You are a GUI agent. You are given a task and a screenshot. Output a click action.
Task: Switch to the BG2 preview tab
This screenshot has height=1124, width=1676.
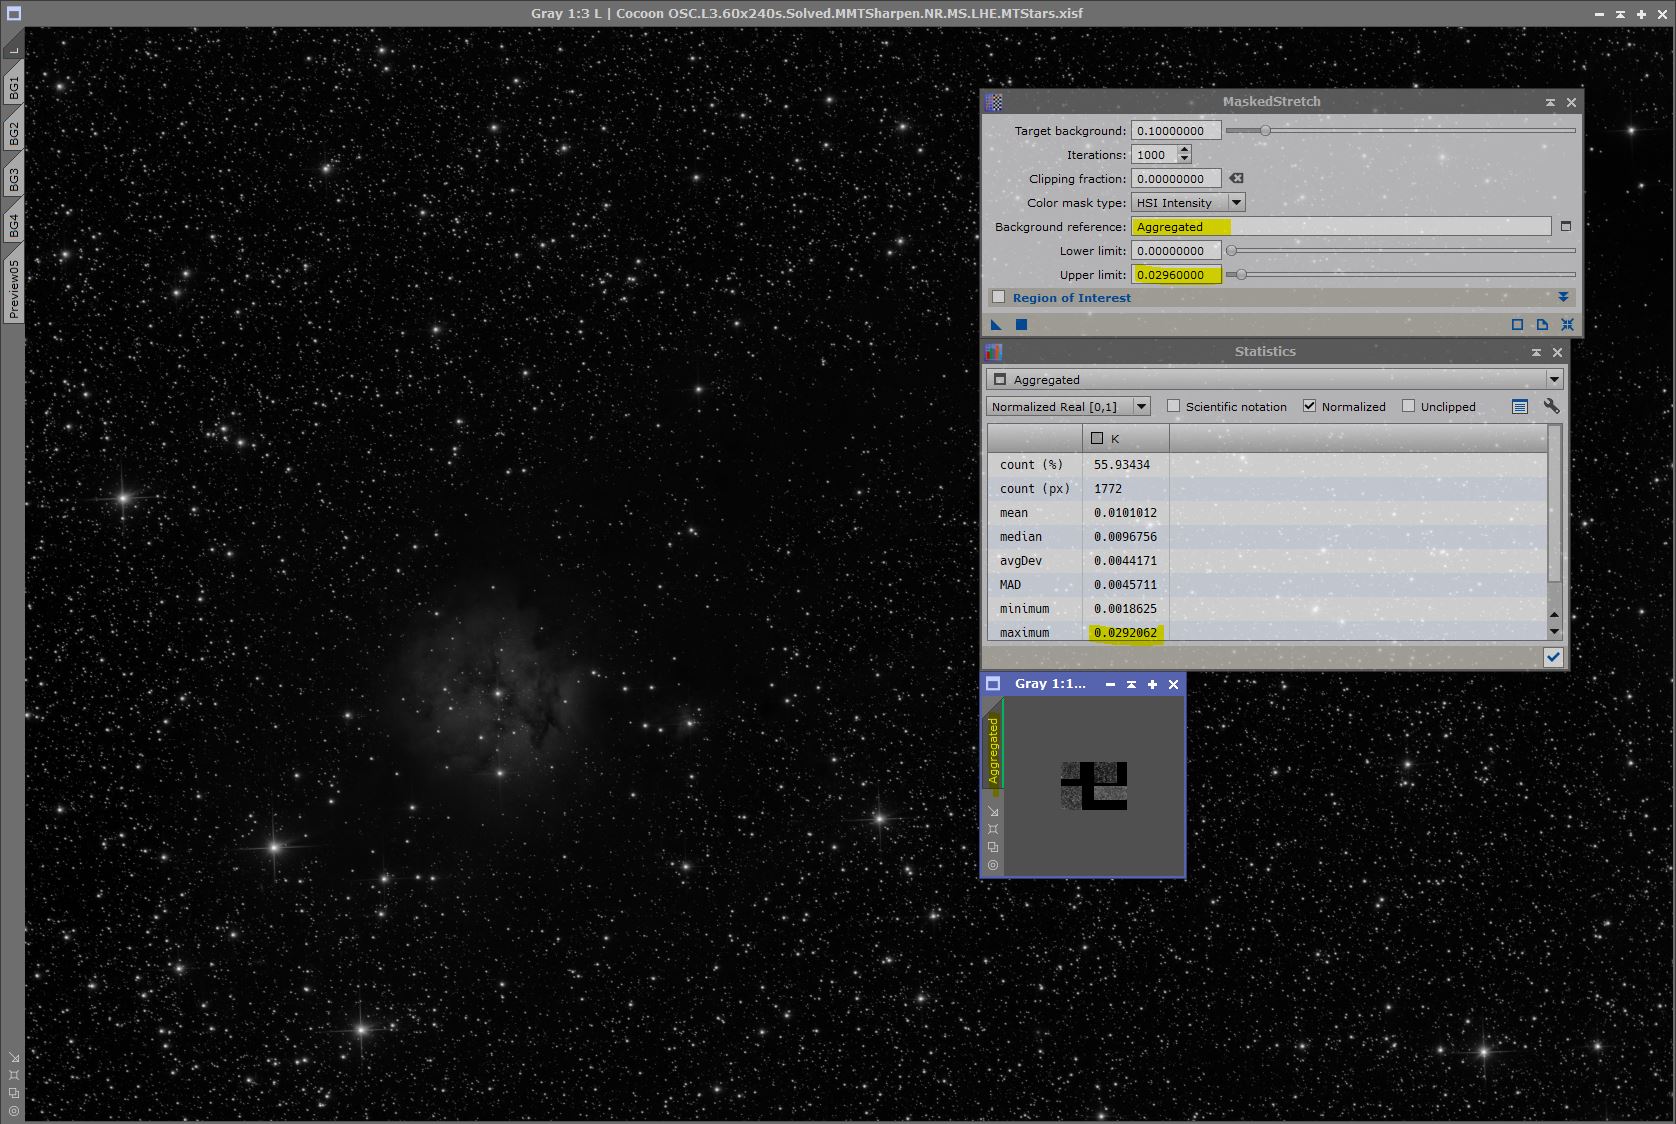pyautogui.click(x=14, y=134)
